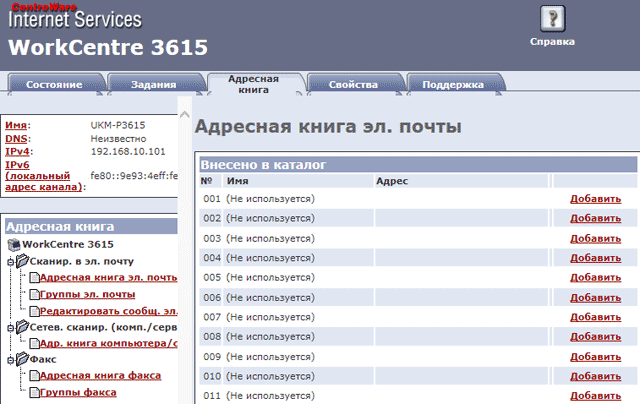
Task: Collapse the Факс tree node
Action: pyautogui.click(x=11, y=360)
